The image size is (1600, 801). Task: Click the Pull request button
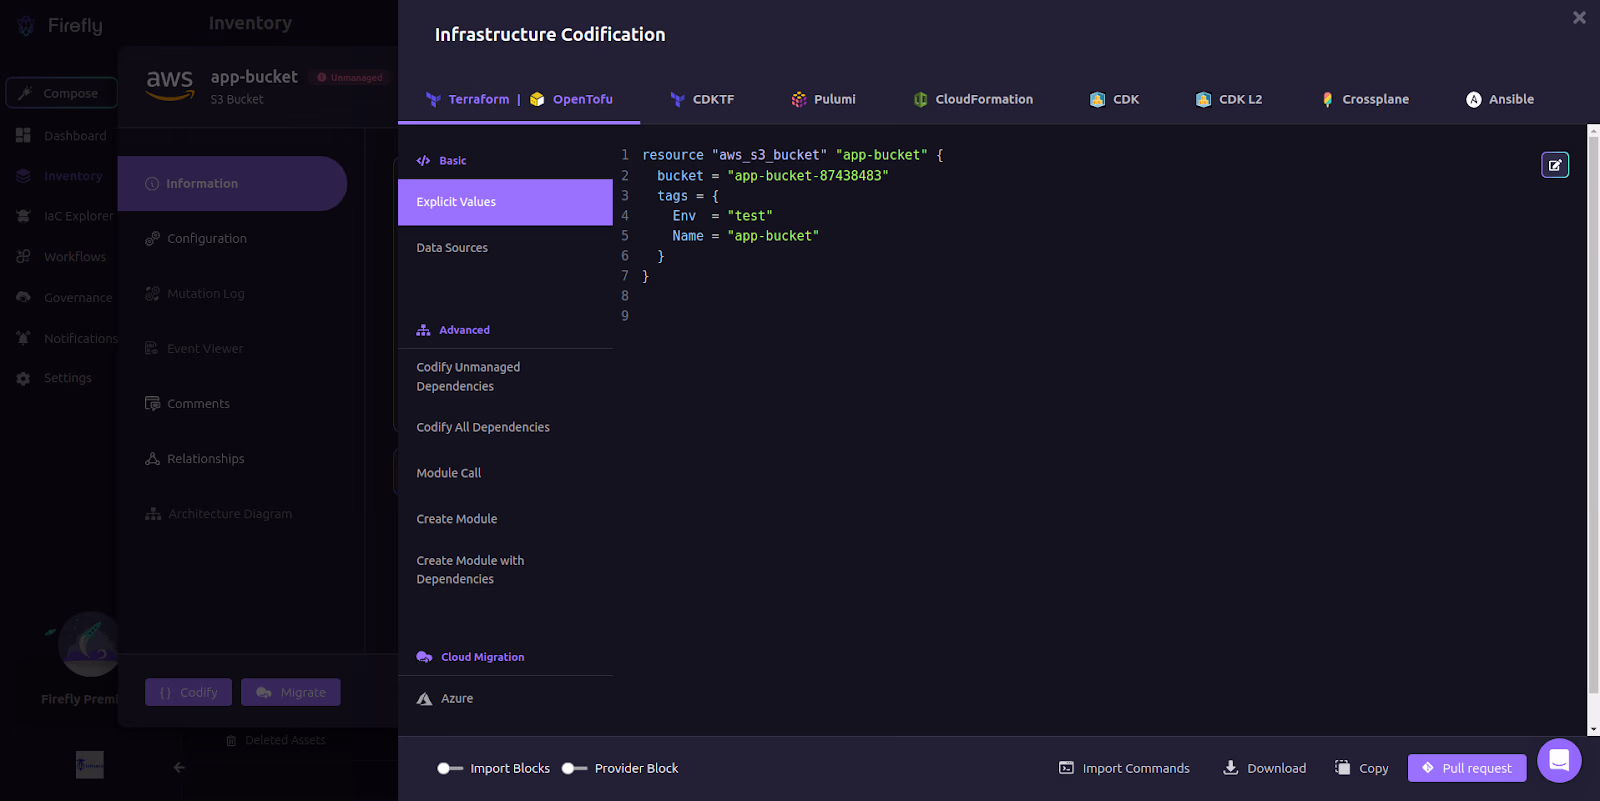(x=1467, y=768)
